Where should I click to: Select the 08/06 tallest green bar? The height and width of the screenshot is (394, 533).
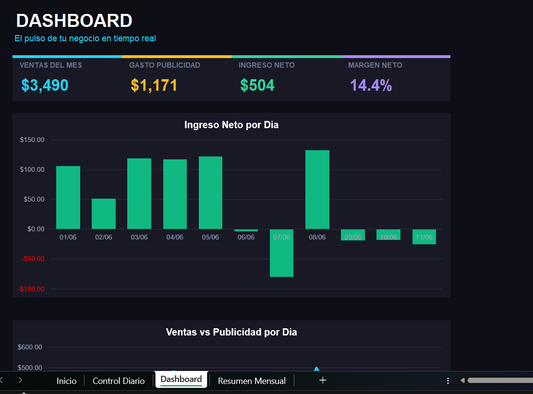(317, 189)
